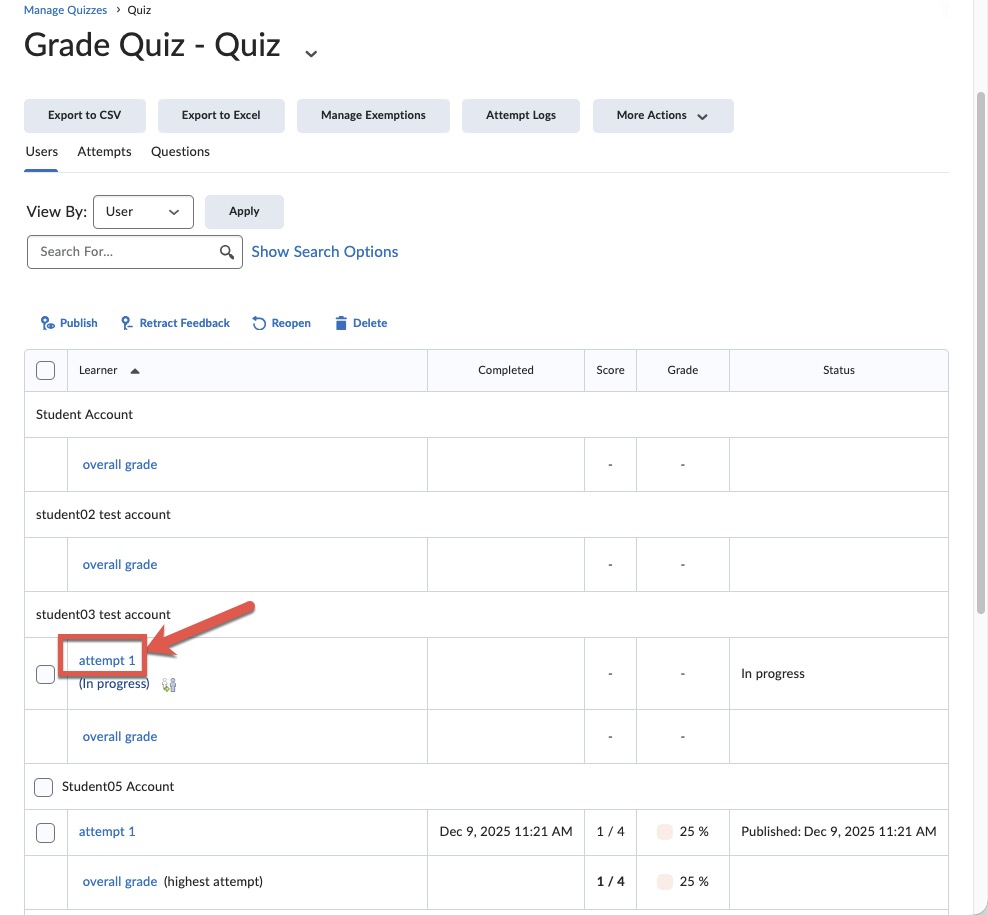Viewport: 988px width, 915px height.
Task: Click the Publish key icon
Action: [x=47, y=323]
